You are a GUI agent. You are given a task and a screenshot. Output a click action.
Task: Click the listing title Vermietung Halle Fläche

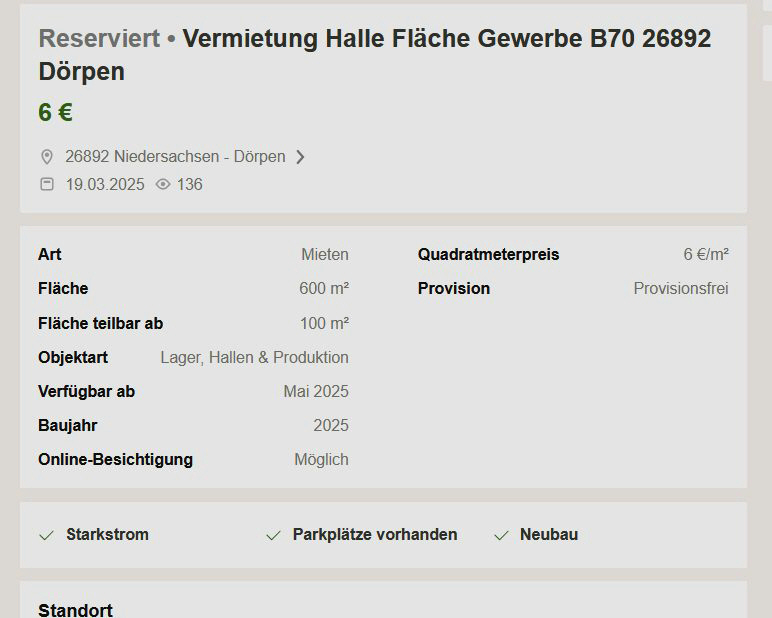click(x=375, y=55)
